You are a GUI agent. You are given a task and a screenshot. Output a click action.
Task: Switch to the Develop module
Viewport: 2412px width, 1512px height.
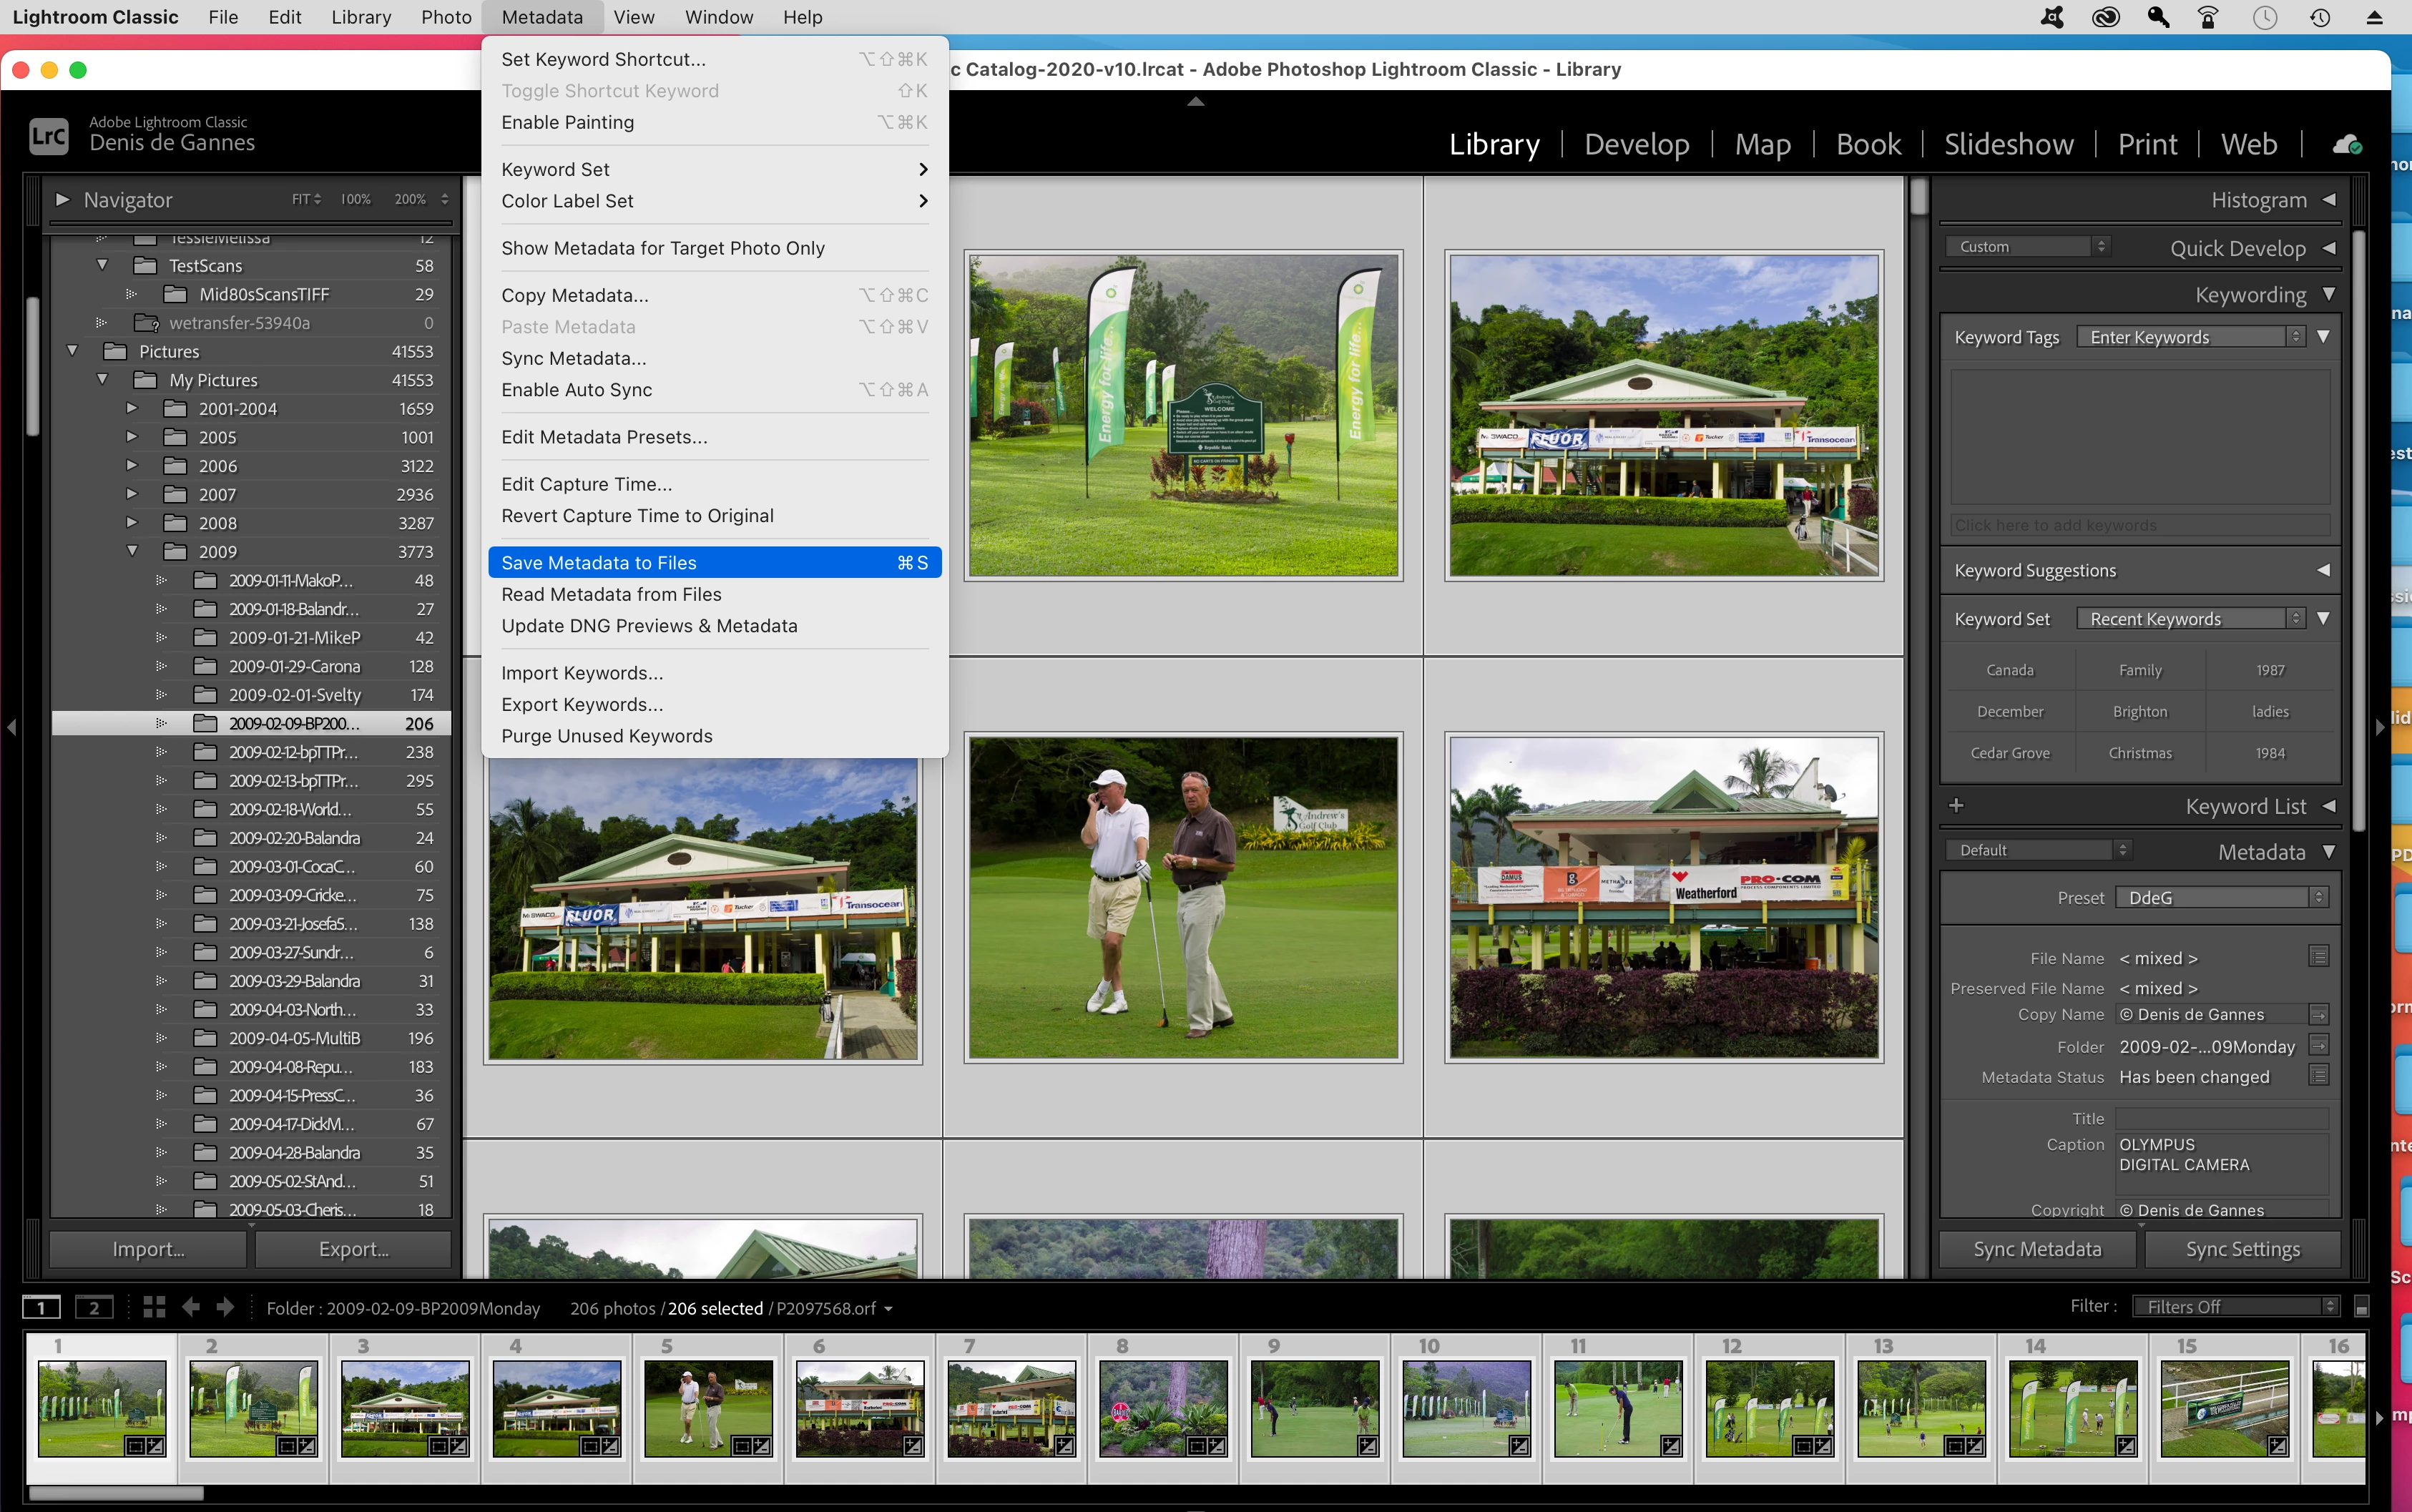1636,144
